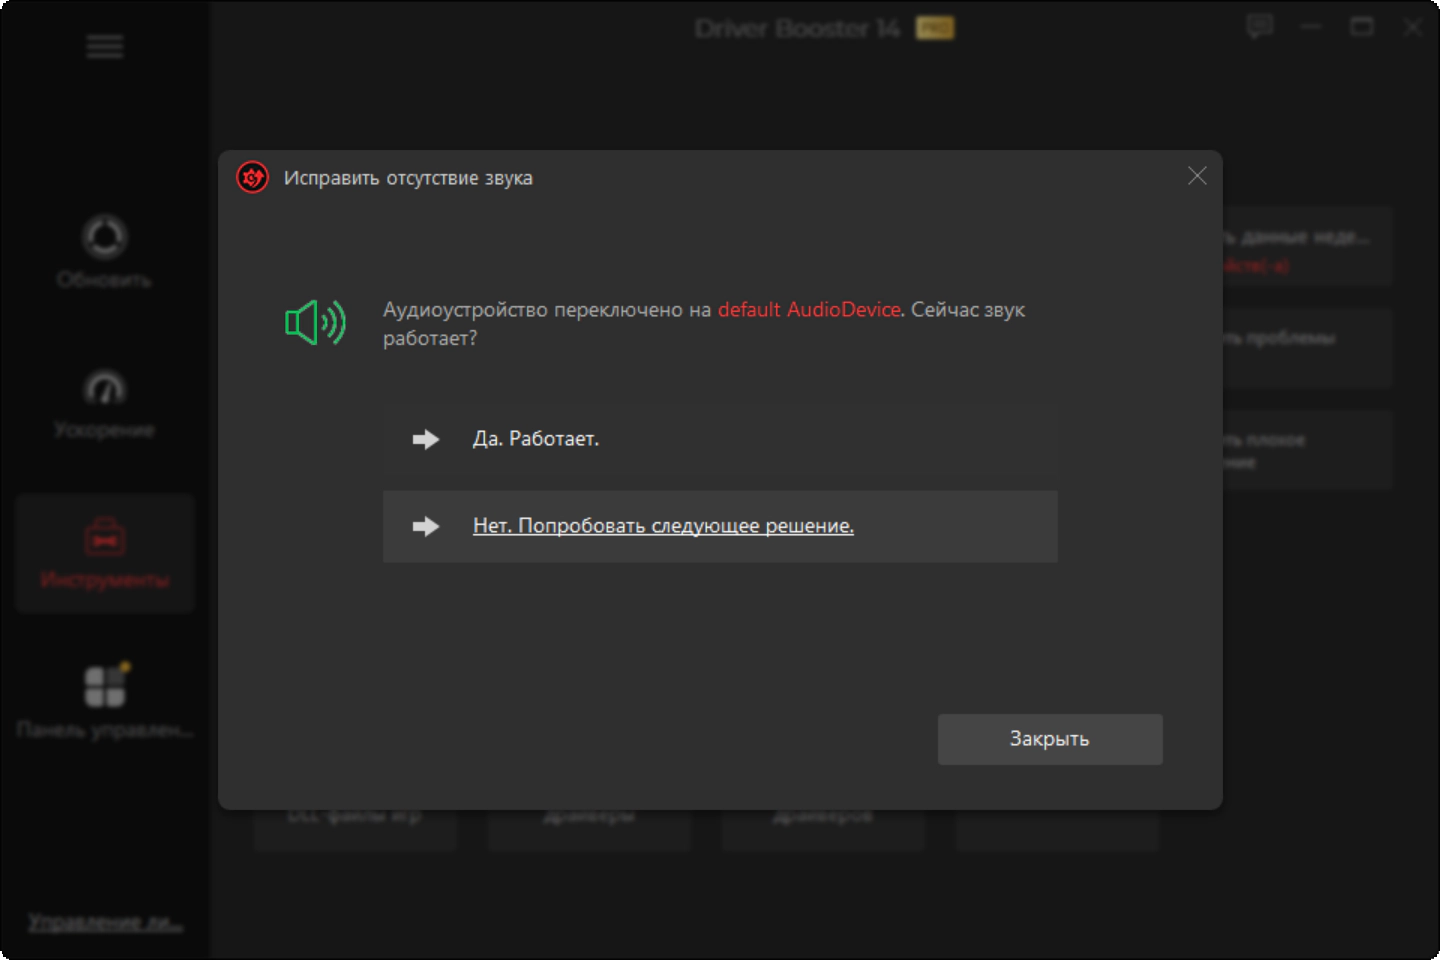Close the sound fix dialog with X
This screenshot has width=1440, height=960.
1197,176
